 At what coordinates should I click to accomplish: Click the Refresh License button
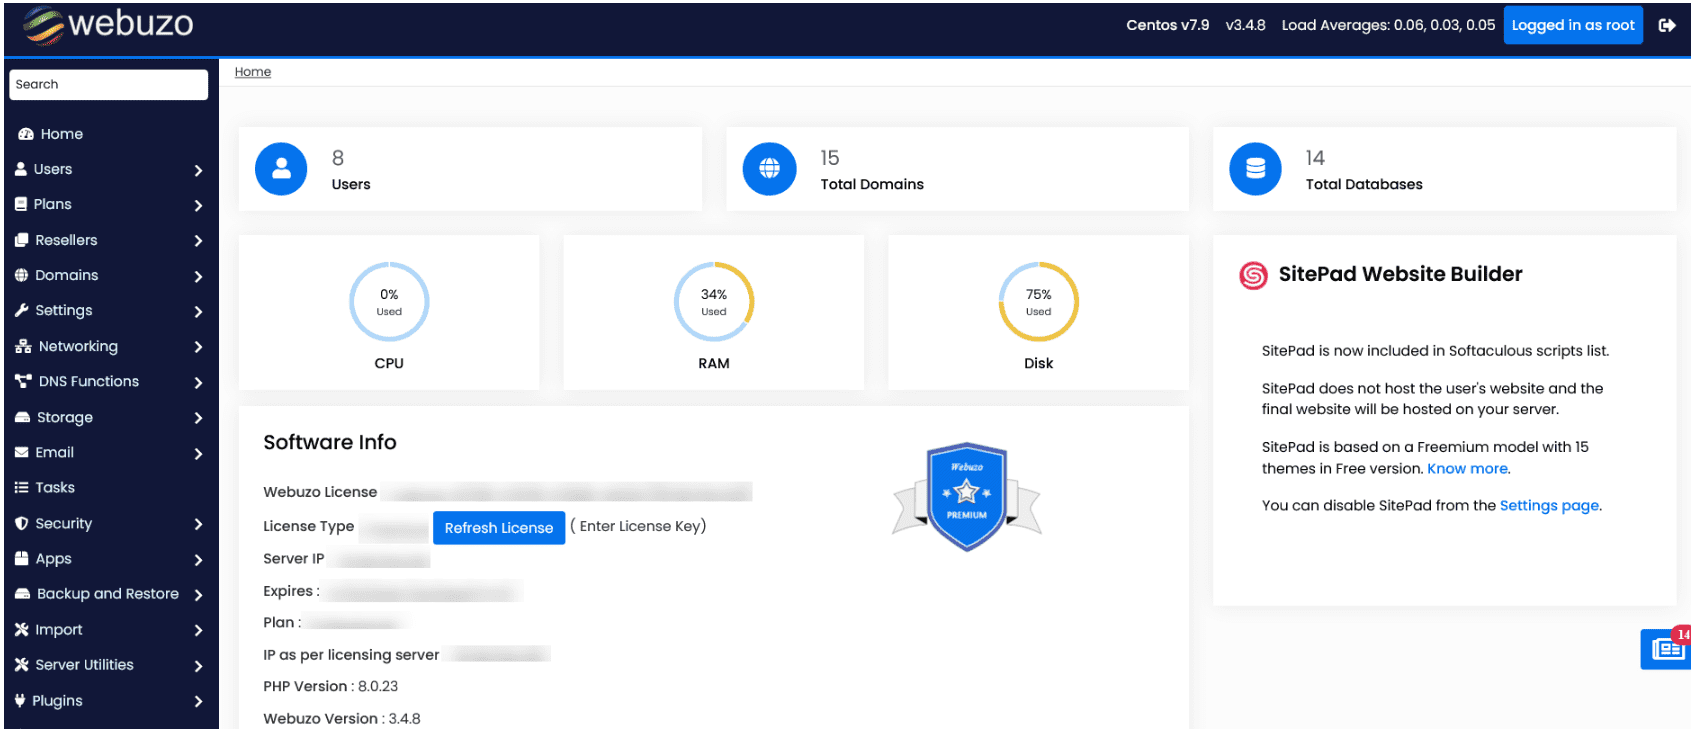point(499,528)
